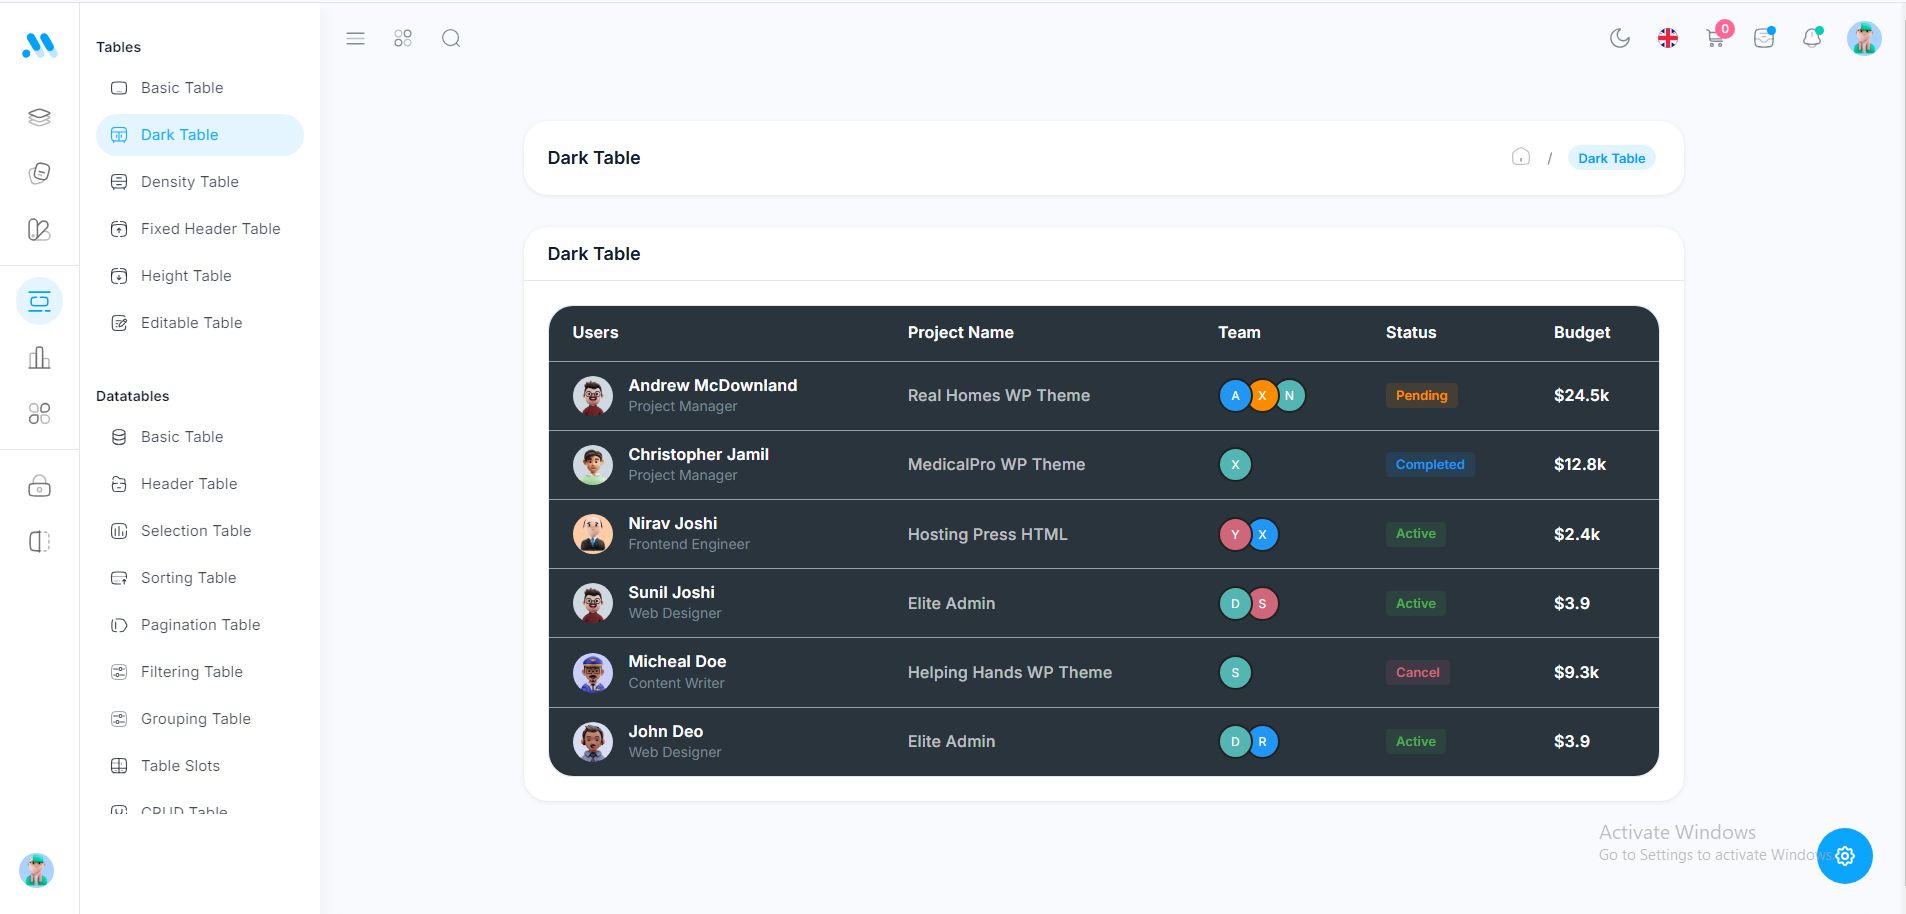This screenshot has width=1906, height=914.
Task: Open the lock icon section in the rail
Action: (39, 487)
